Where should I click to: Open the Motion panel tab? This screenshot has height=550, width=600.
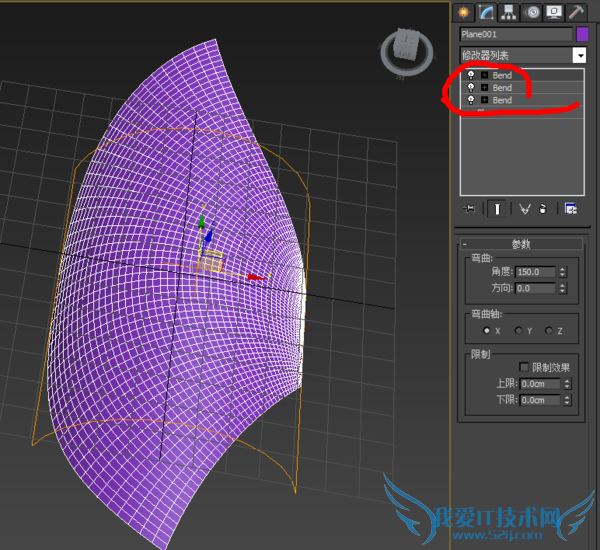click(532, 12)
